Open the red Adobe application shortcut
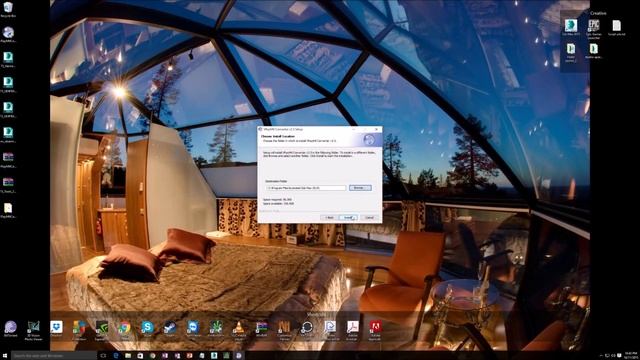Screen dimensions: 640x360 click(x=375, y=330)
